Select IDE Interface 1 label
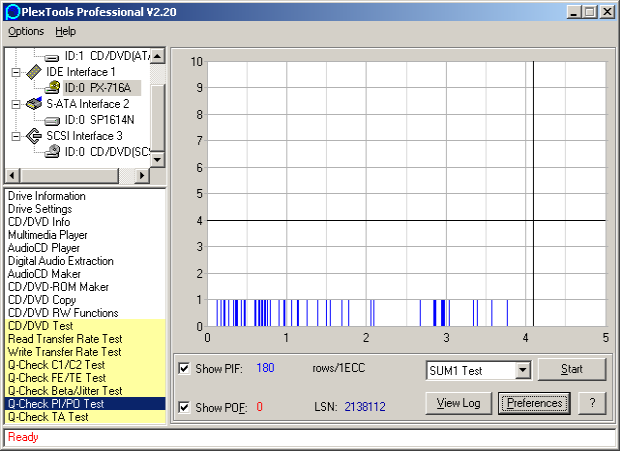 pos(81,72)
